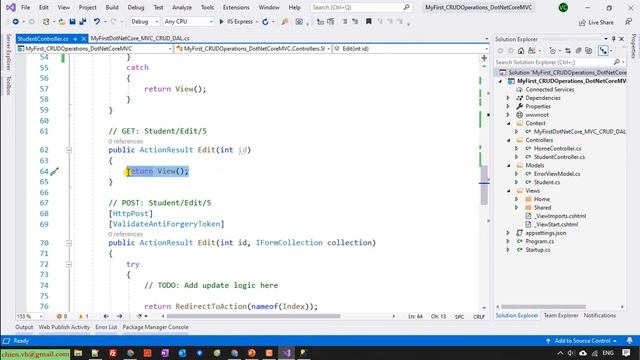Open the File menu
This screenshot has height=360, width=640.
pyautogui.click(x=25, y=7)
